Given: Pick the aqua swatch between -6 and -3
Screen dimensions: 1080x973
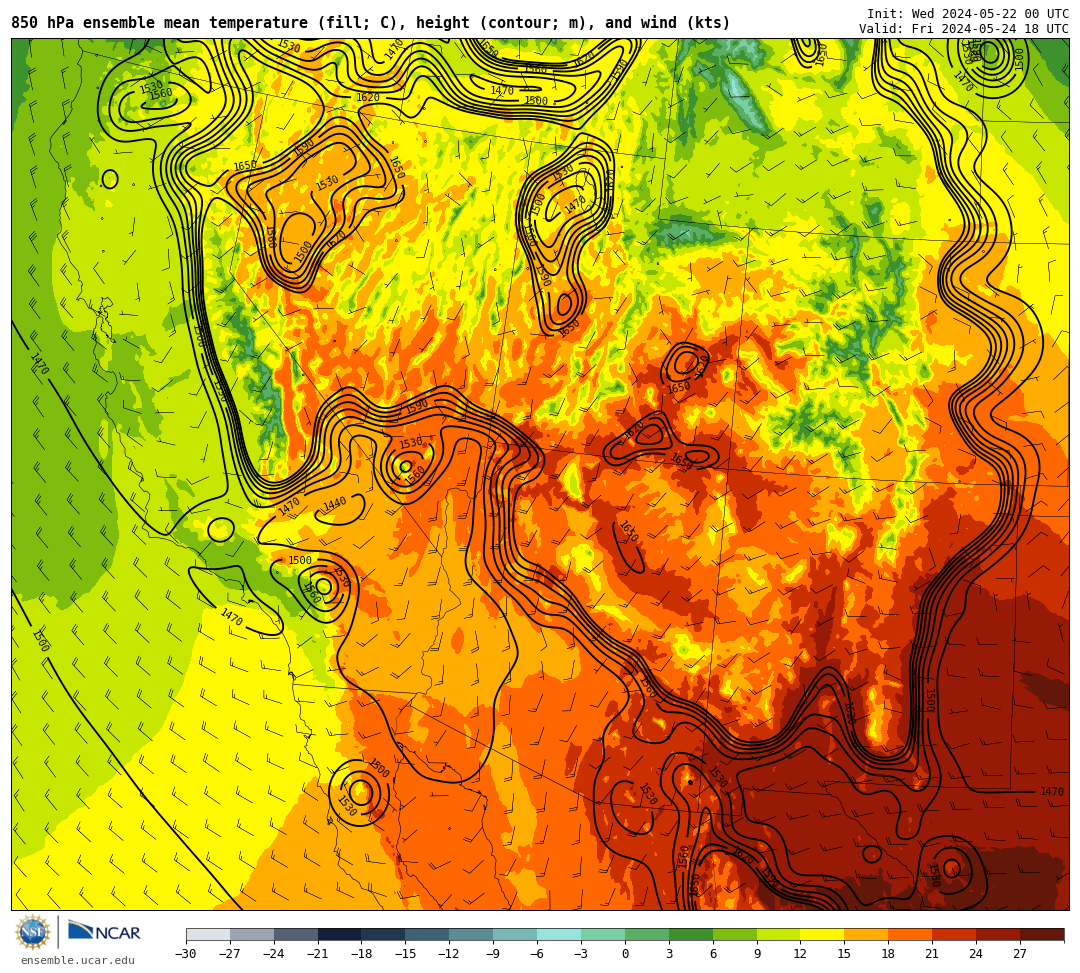Looking at the screenshot, I should pos(559,934).
